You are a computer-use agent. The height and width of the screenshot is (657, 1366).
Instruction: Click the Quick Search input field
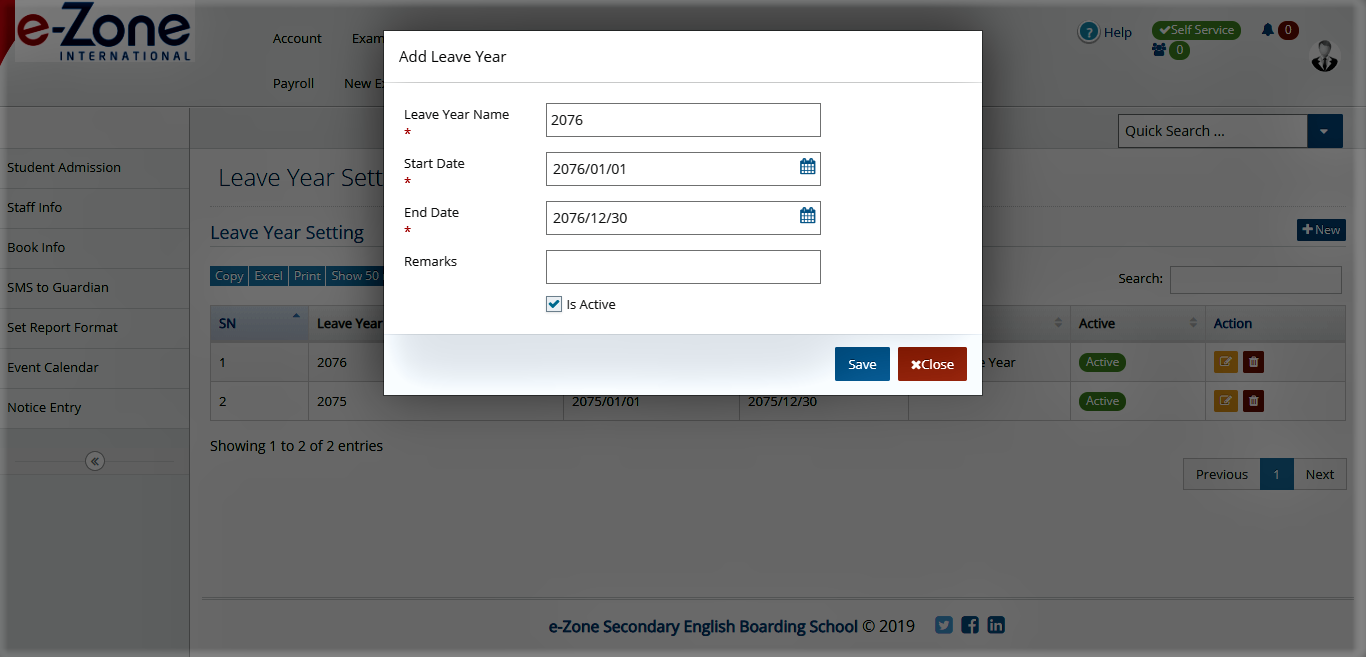(1213, 131)
